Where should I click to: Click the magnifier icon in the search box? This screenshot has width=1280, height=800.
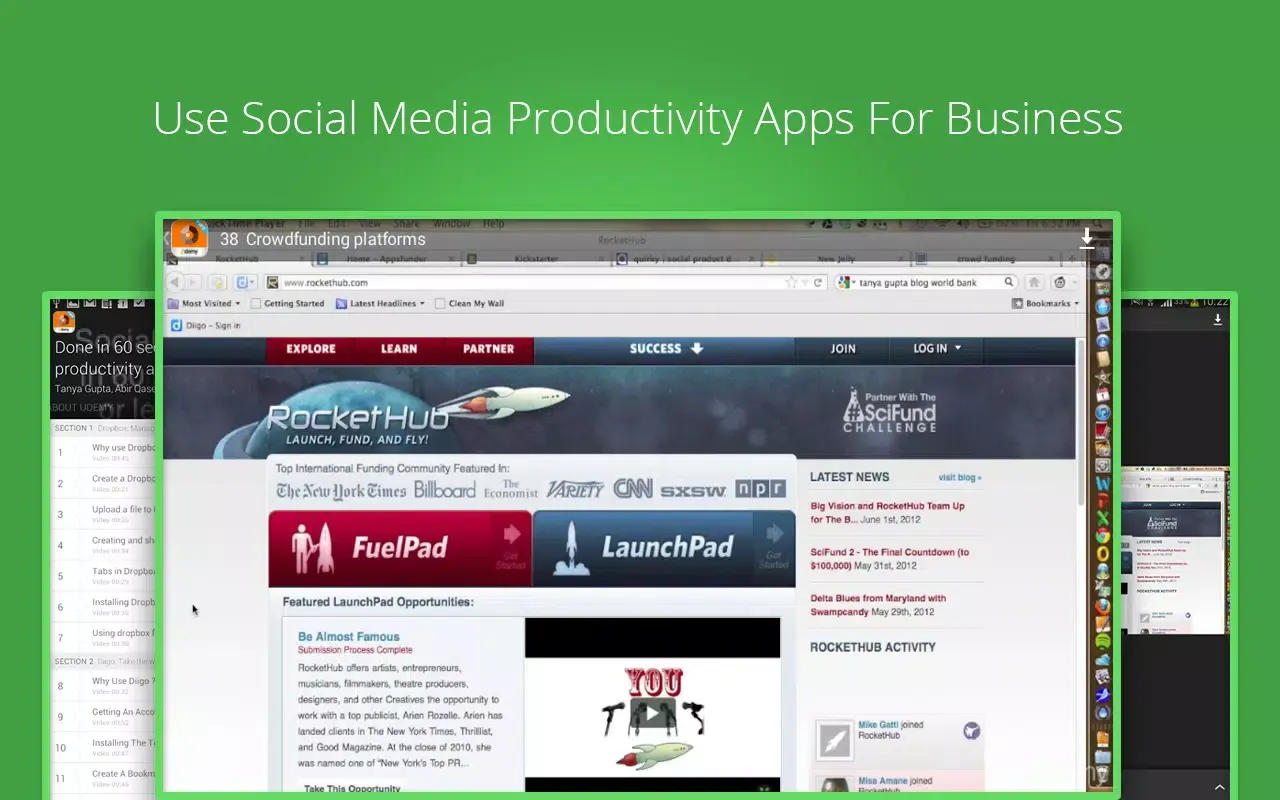tap(1009, 283)
